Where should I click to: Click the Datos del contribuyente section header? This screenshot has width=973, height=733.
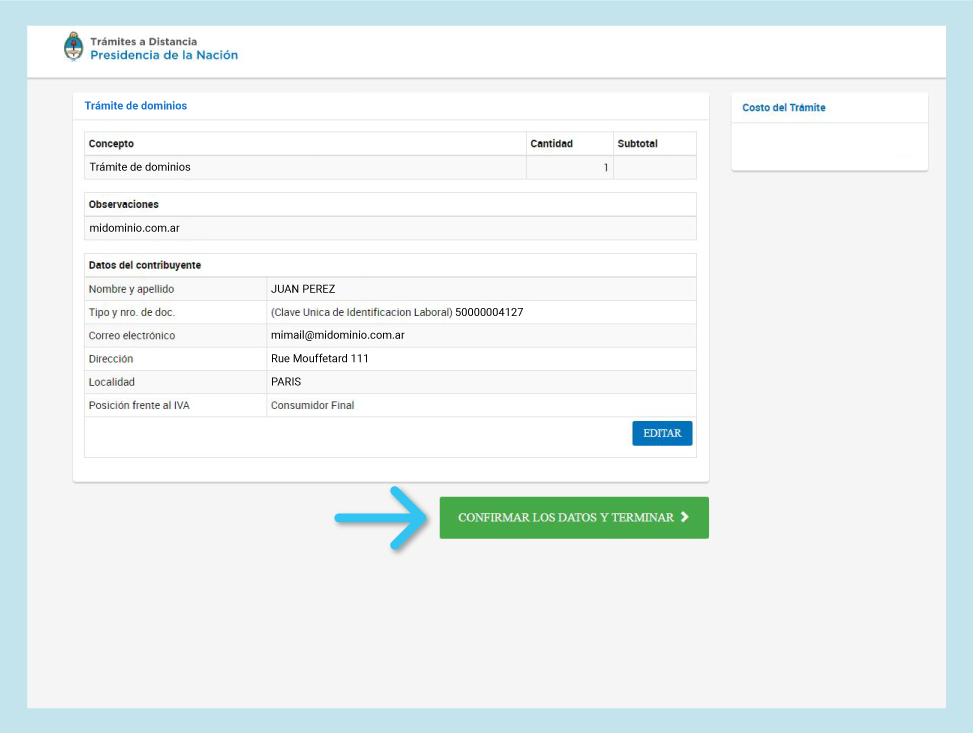144,265
